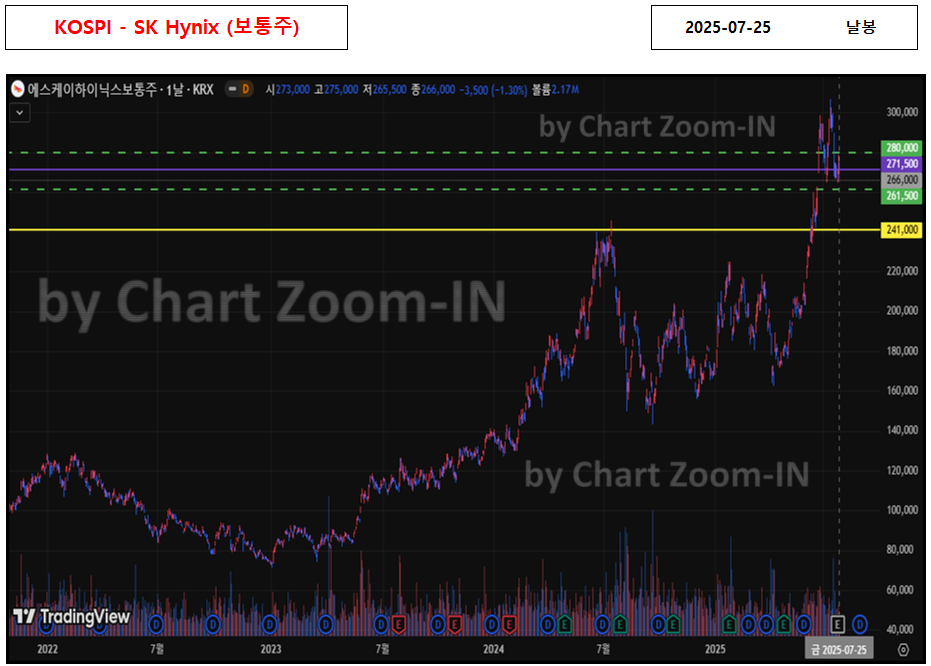931x666 pixels.
Task: Select the yellow 241,000 price label
Action: tap(901, 229)
